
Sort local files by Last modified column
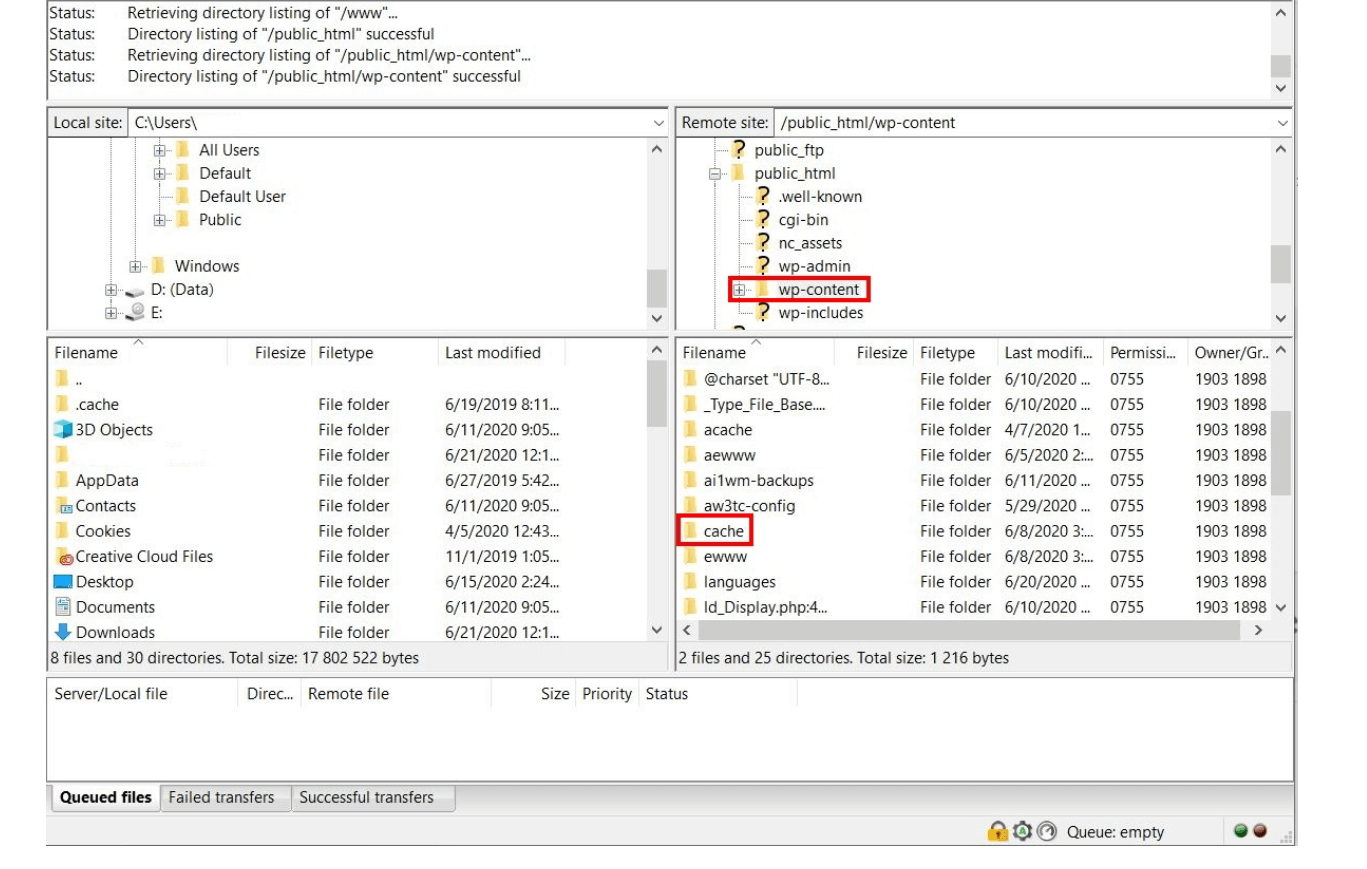tap(492, 353)
